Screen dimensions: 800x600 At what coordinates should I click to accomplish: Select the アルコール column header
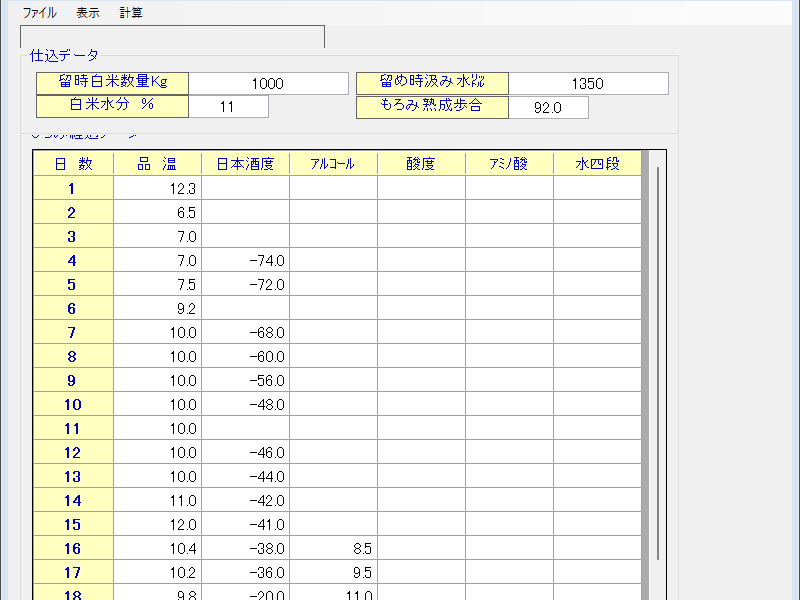click(333, 164)
